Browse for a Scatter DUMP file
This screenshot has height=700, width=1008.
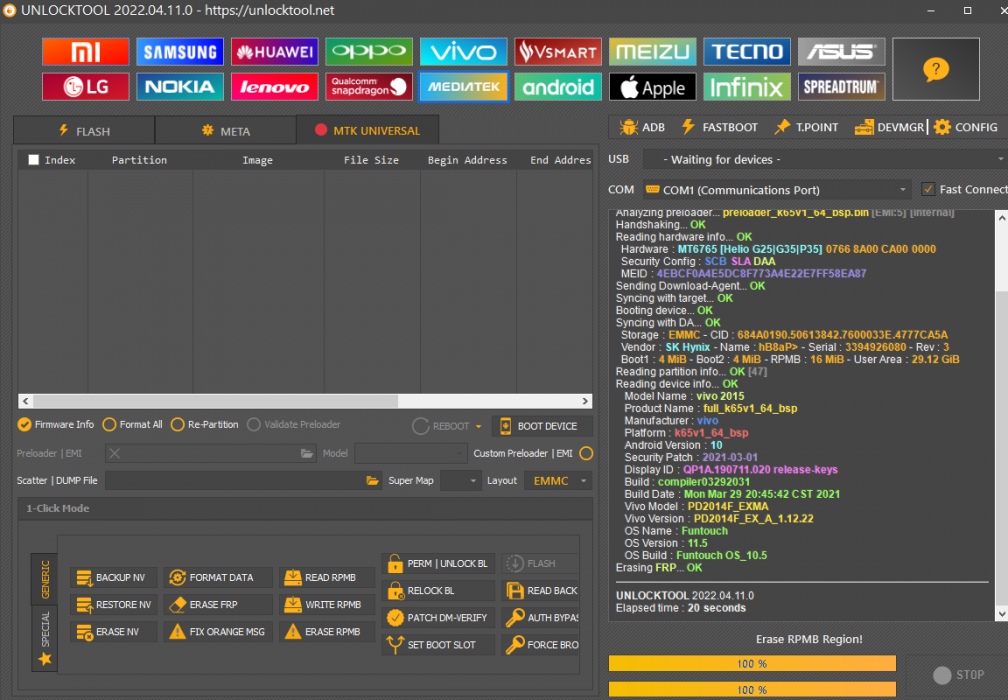point(372,481)
